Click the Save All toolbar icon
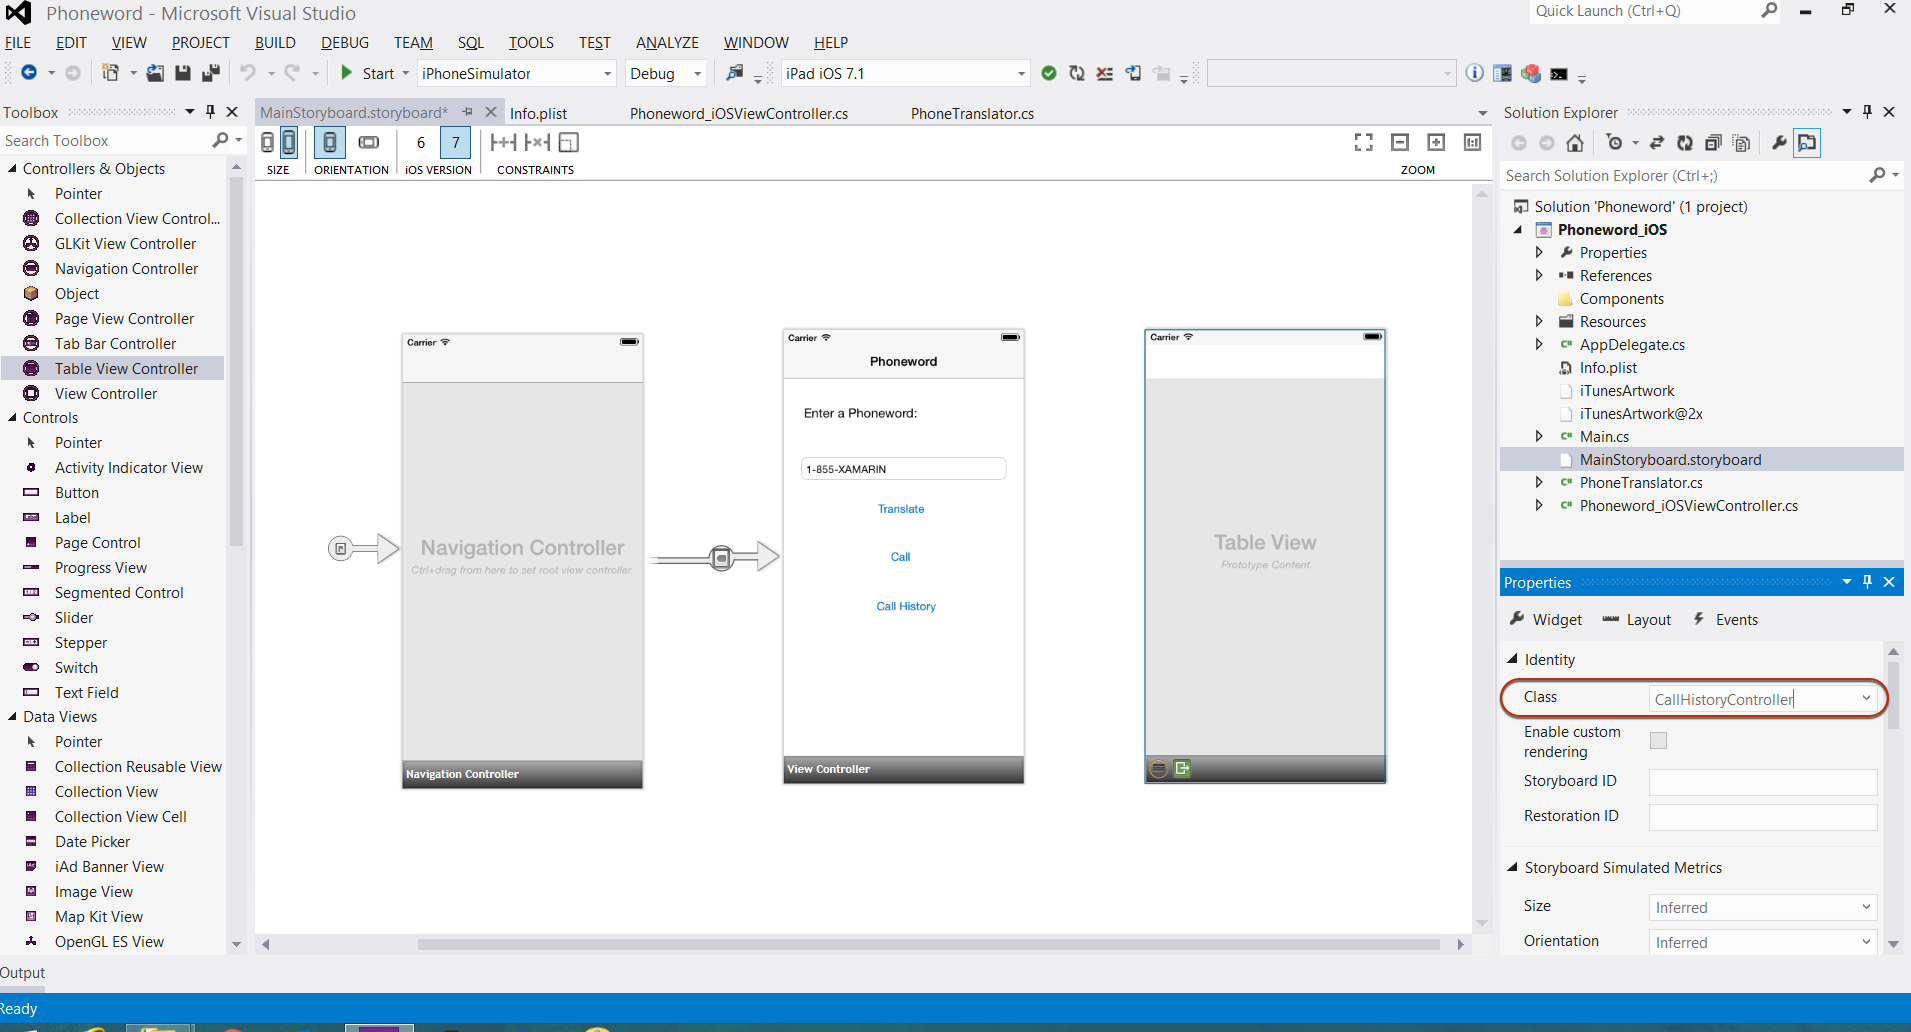 click(x=210, y=73)
